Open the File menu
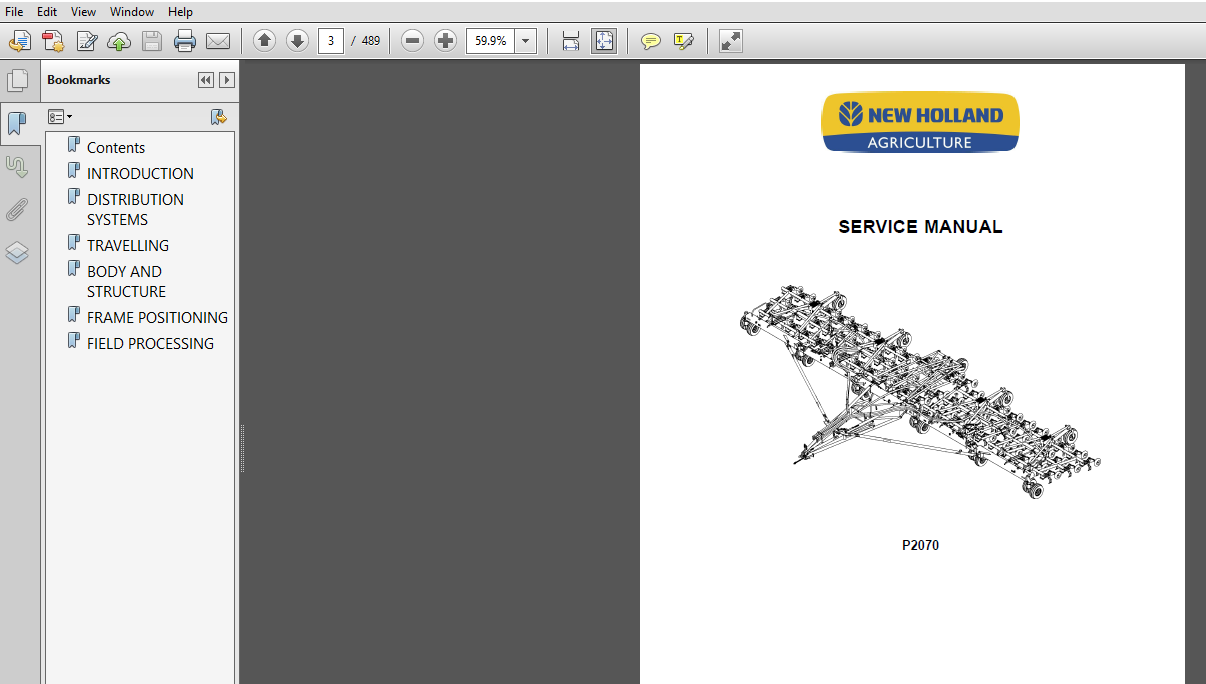The width and height of the screenshot is (1206, 684). point(14,12)
